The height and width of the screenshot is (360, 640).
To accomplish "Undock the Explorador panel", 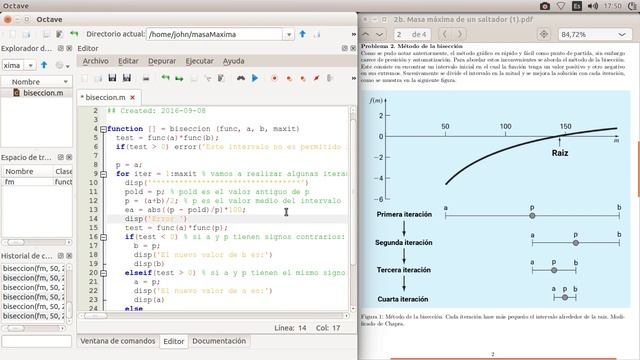I will coord(61,48).
